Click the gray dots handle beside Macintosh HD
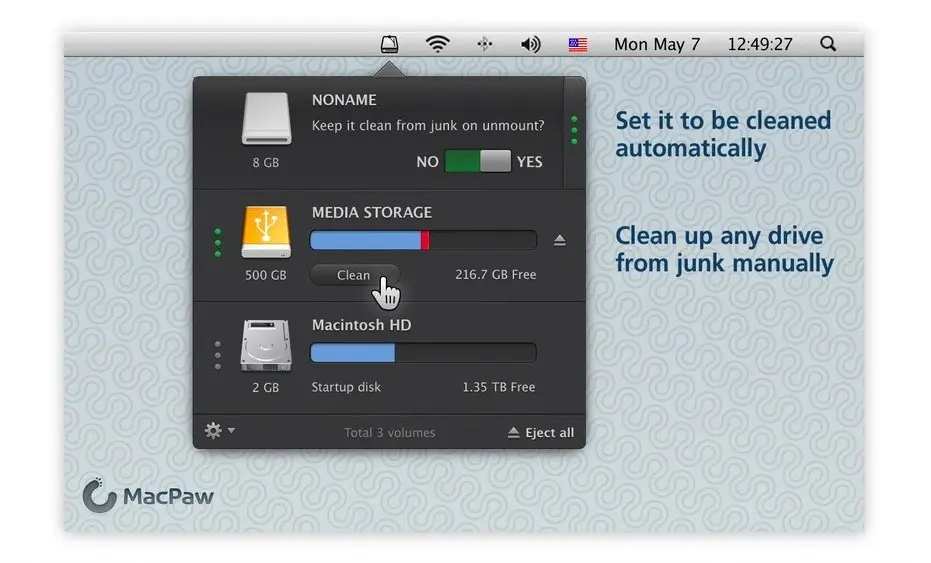The width and height of the screenshot is (931, 563). tap(218, 355)
